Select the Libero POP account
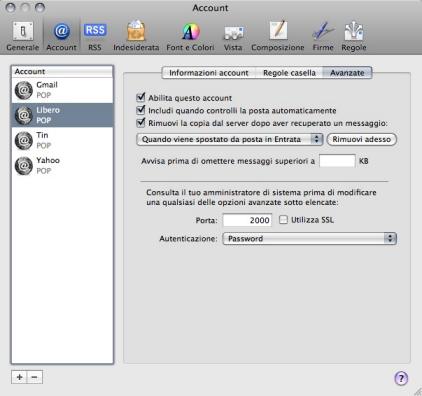 62,115
